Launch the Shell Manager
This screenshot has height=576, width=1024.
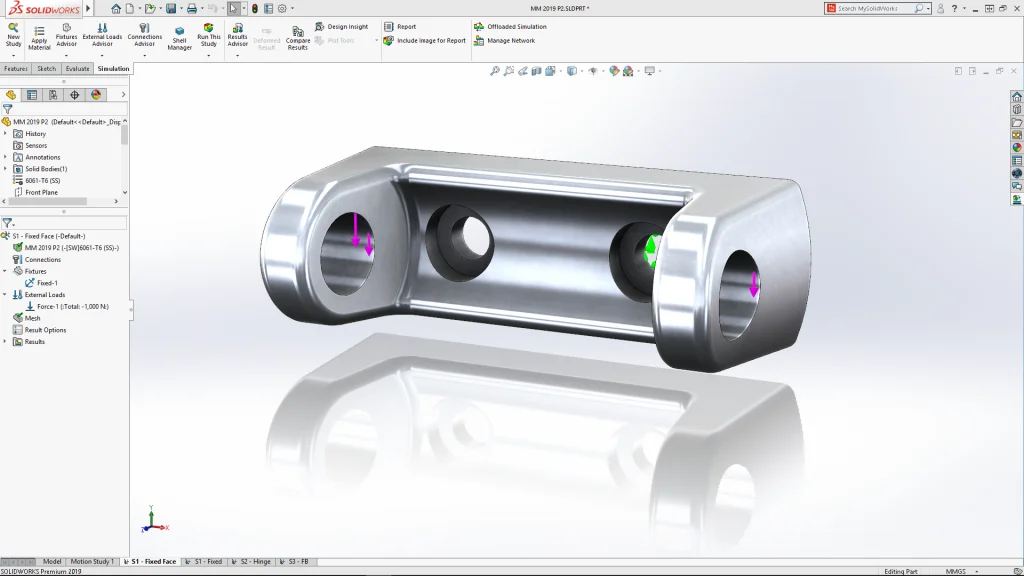pyautogui.click(x=179, y=38)
